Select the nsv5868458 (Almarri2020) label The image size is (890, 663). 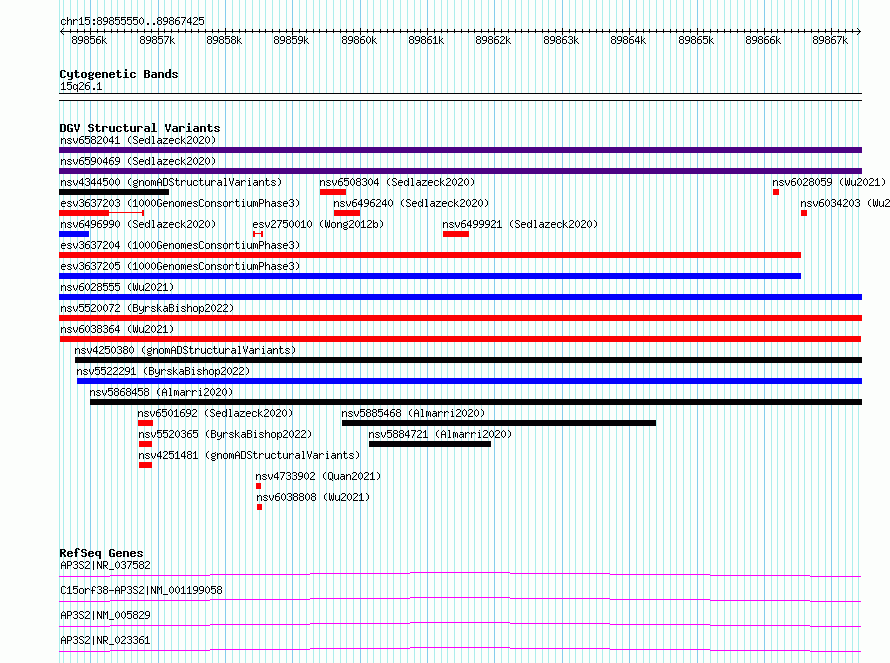(x=161, y=392)
